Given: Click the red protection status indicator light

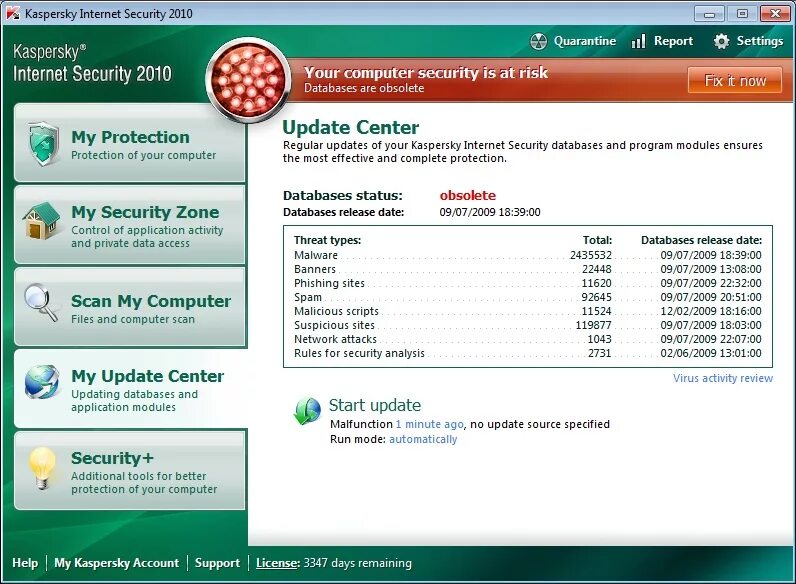Looking at the screenshot, I should click(248, 80).
